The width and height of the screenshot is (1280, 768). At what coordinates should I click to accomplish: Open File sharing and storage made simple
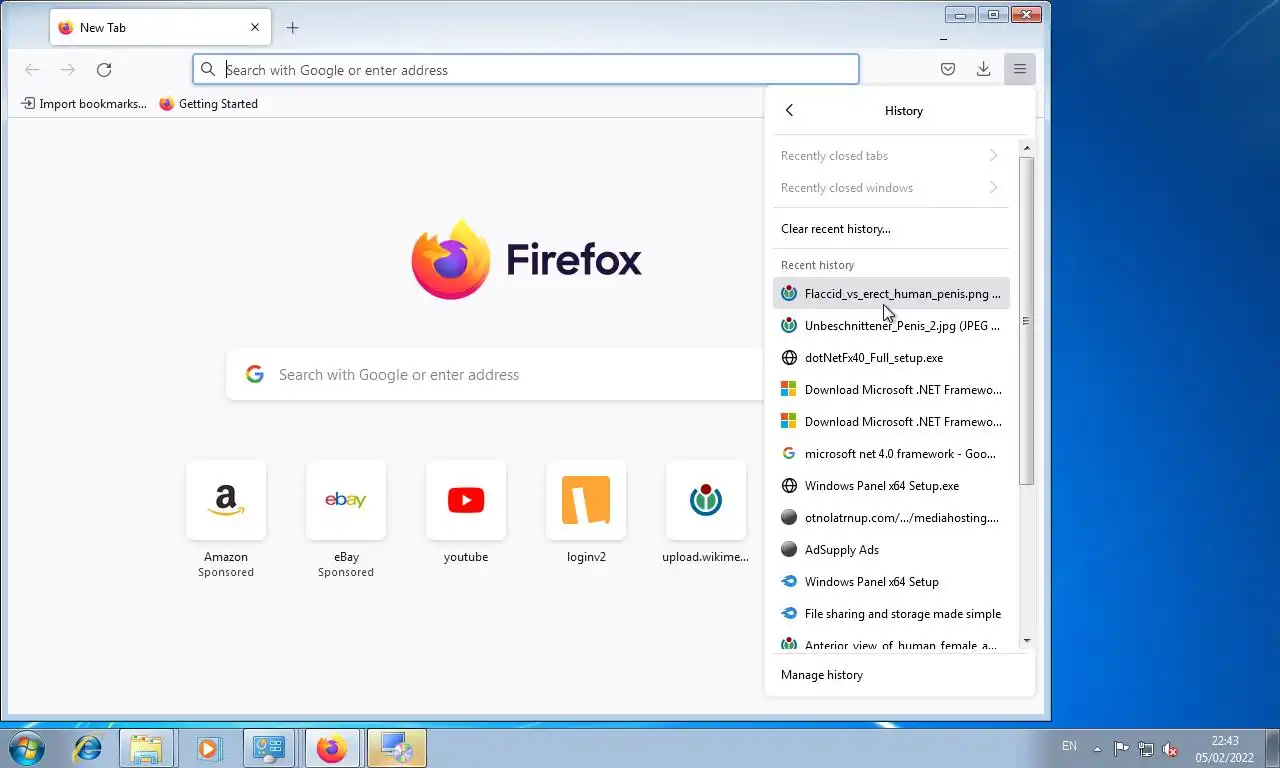(891, 614)
